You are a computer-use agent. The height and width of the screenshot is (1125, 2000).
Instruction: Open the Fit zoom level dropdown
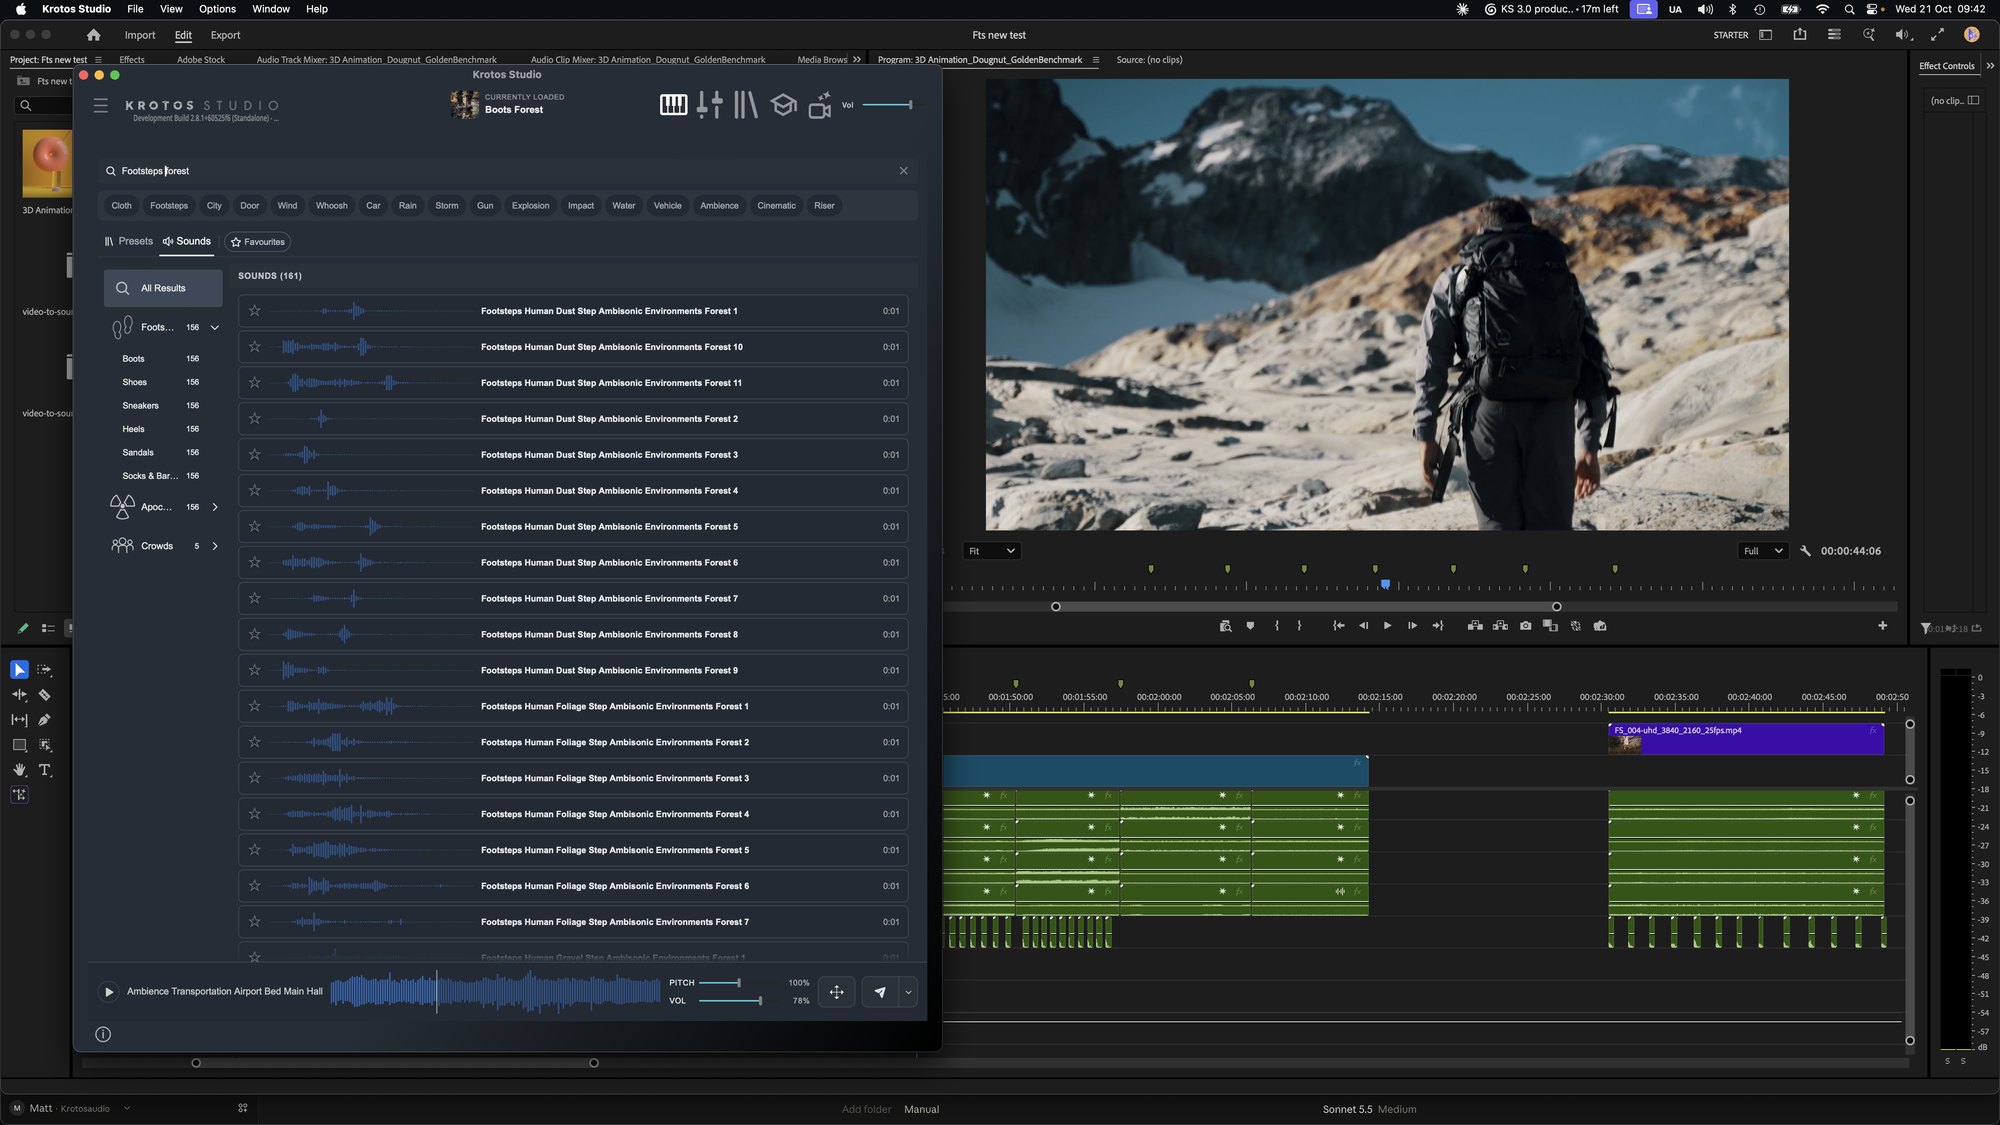991,551
